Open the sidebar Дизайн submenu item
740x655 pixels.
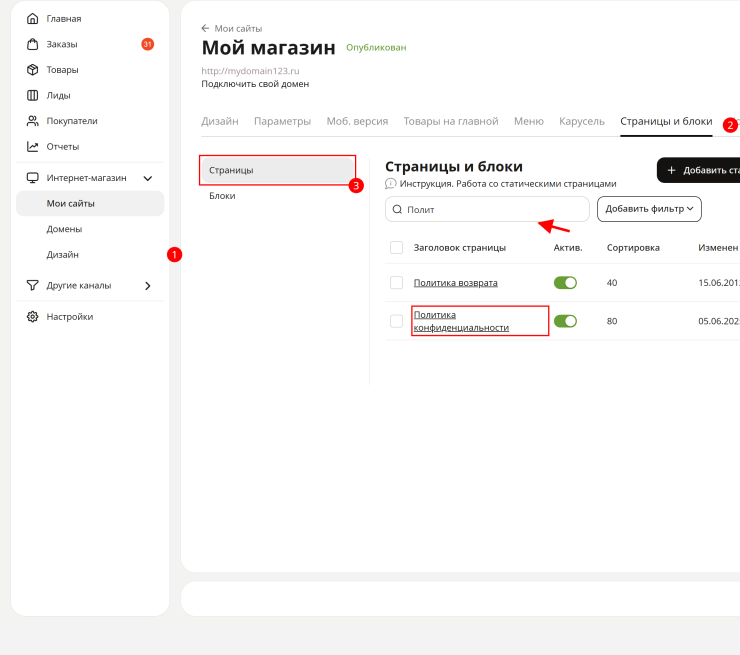(62, 254)
